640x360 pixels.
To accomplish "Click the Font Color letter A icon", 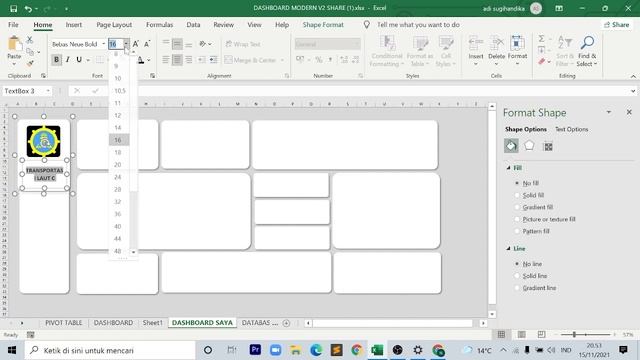I will coord(141,60).
